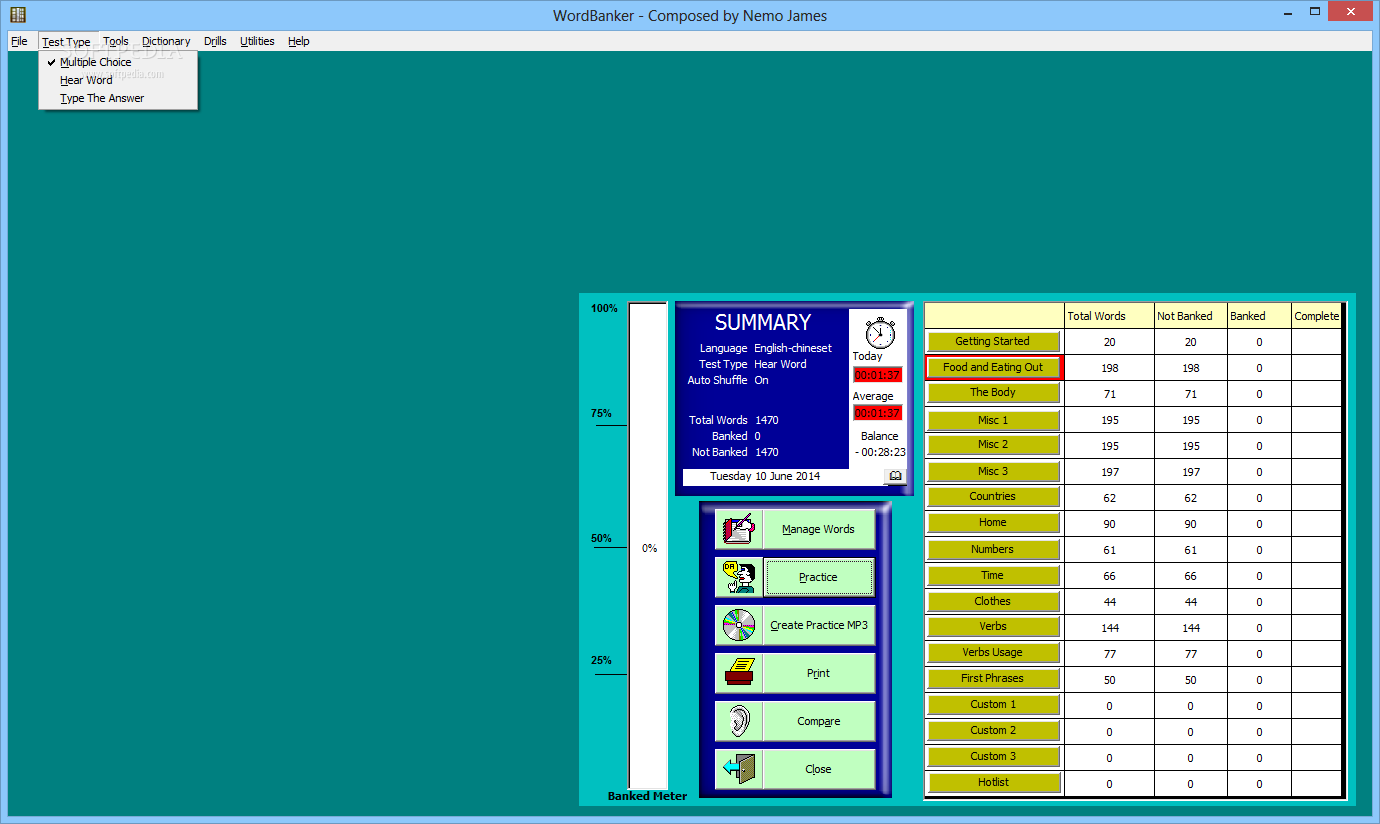Click the Create Practice MP3 button

(818, 625)
